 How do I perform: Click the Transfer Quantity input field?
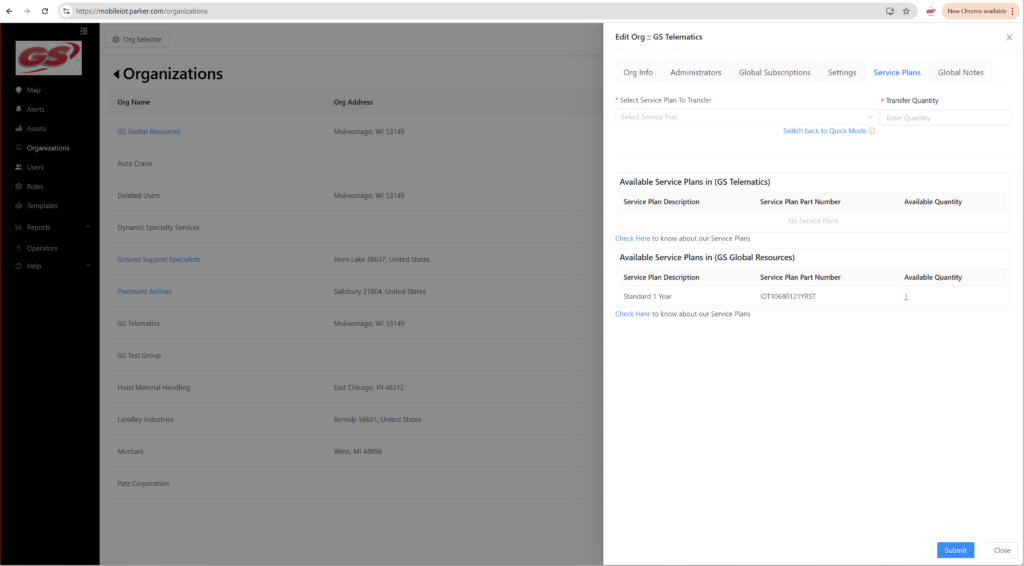click(x=944, y=118)
